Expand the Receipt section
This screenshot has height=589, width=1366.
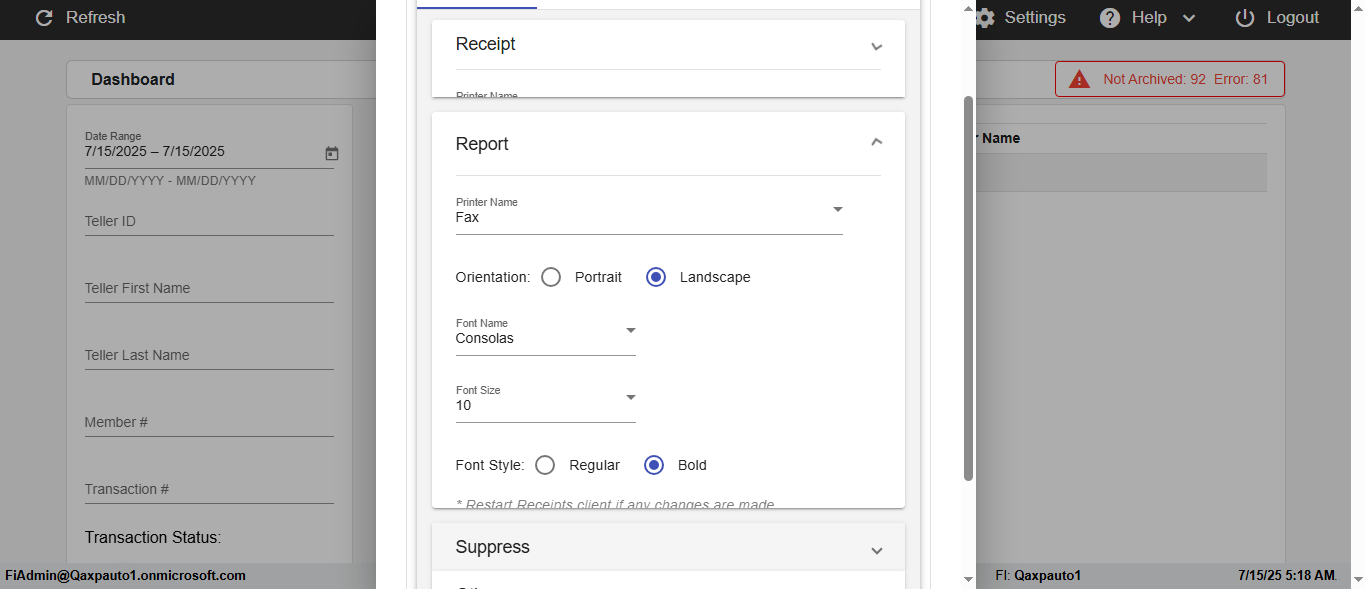click(x=877, y=46)
